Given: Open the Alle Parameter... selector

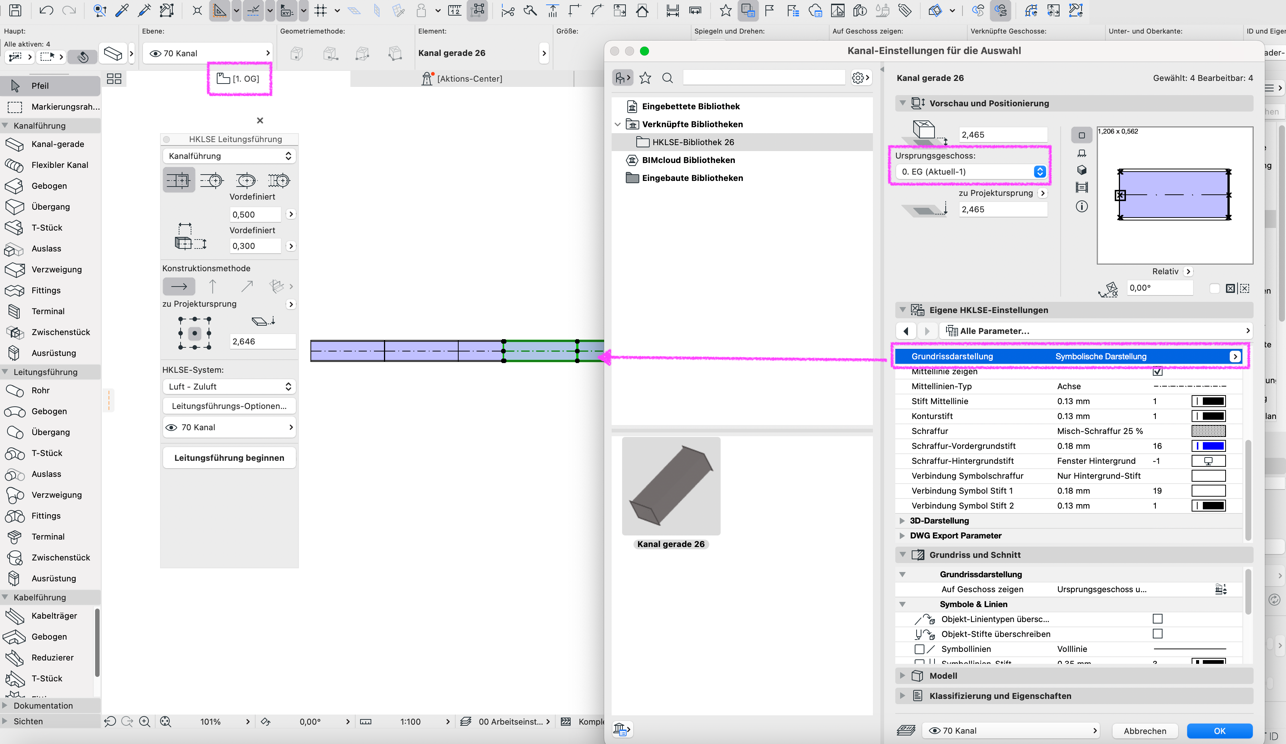Looking at the screenshot, I should tap(1096, 331).
